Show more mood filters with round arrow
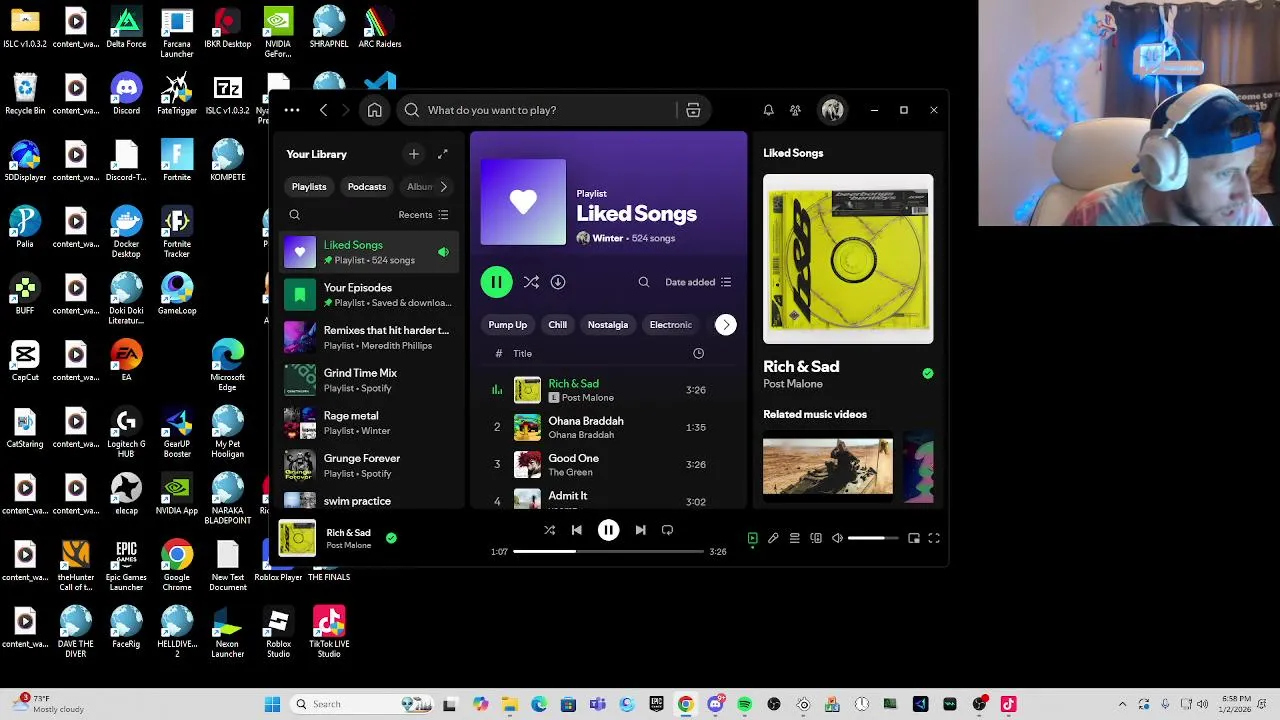Viewport: 1280px width, 720px height. coord(726,325)
